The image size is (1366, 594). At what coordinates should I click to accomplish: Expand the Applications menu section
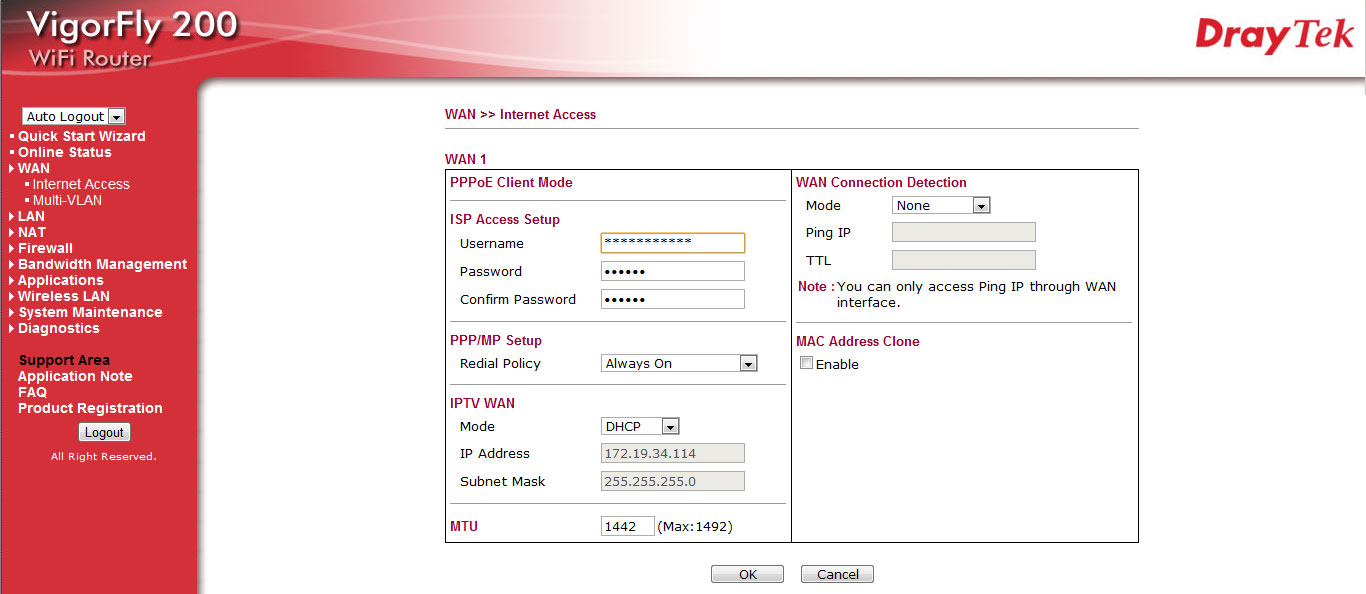[60, 280]
